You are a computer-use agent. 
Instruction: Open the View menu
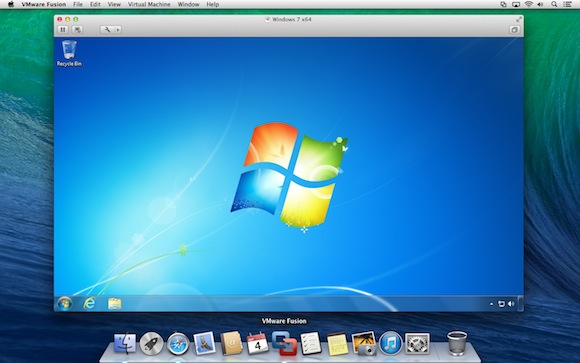point(114,4)
